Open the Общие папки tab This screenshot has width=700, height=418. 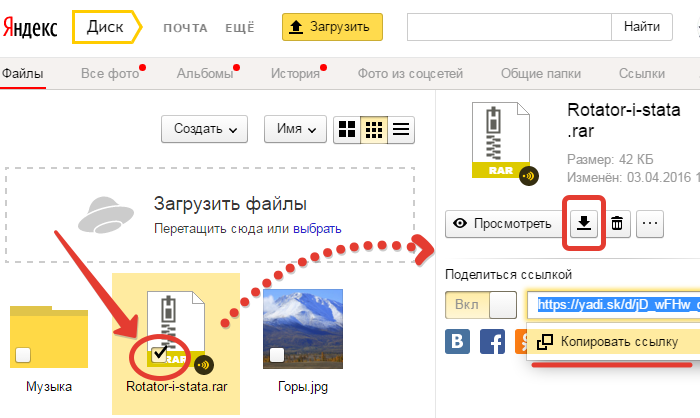pyautogui.click(x=541, y=73)
